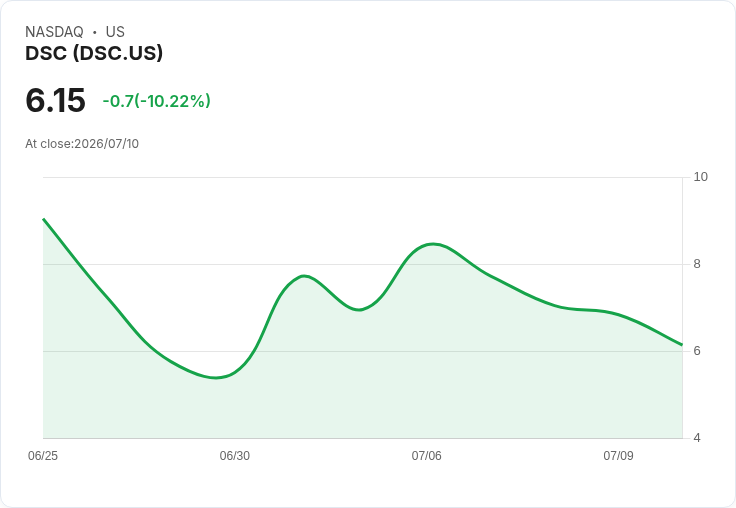Select the 07/06 date axis label
The width and height of the screenshot is (736, 508).
(426, 456)
